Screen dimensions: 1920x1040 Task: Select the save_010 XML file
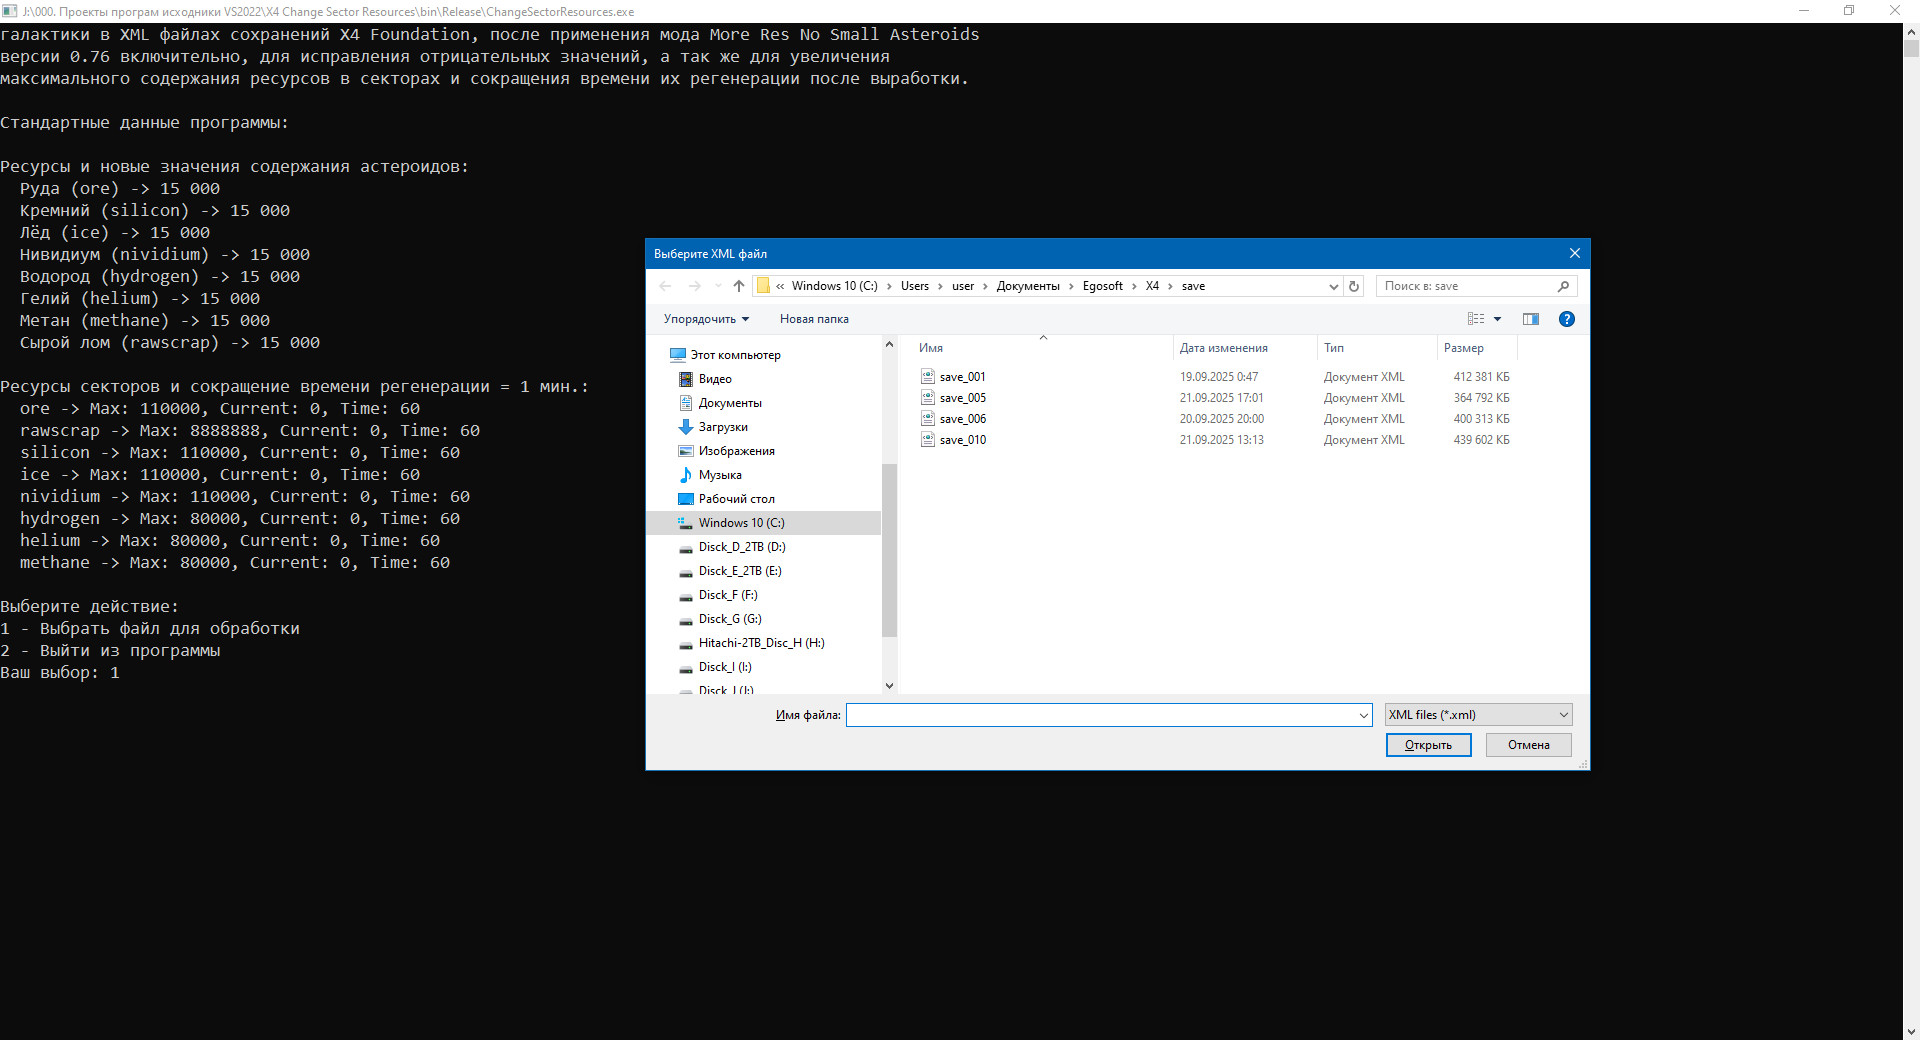point(962,440)
